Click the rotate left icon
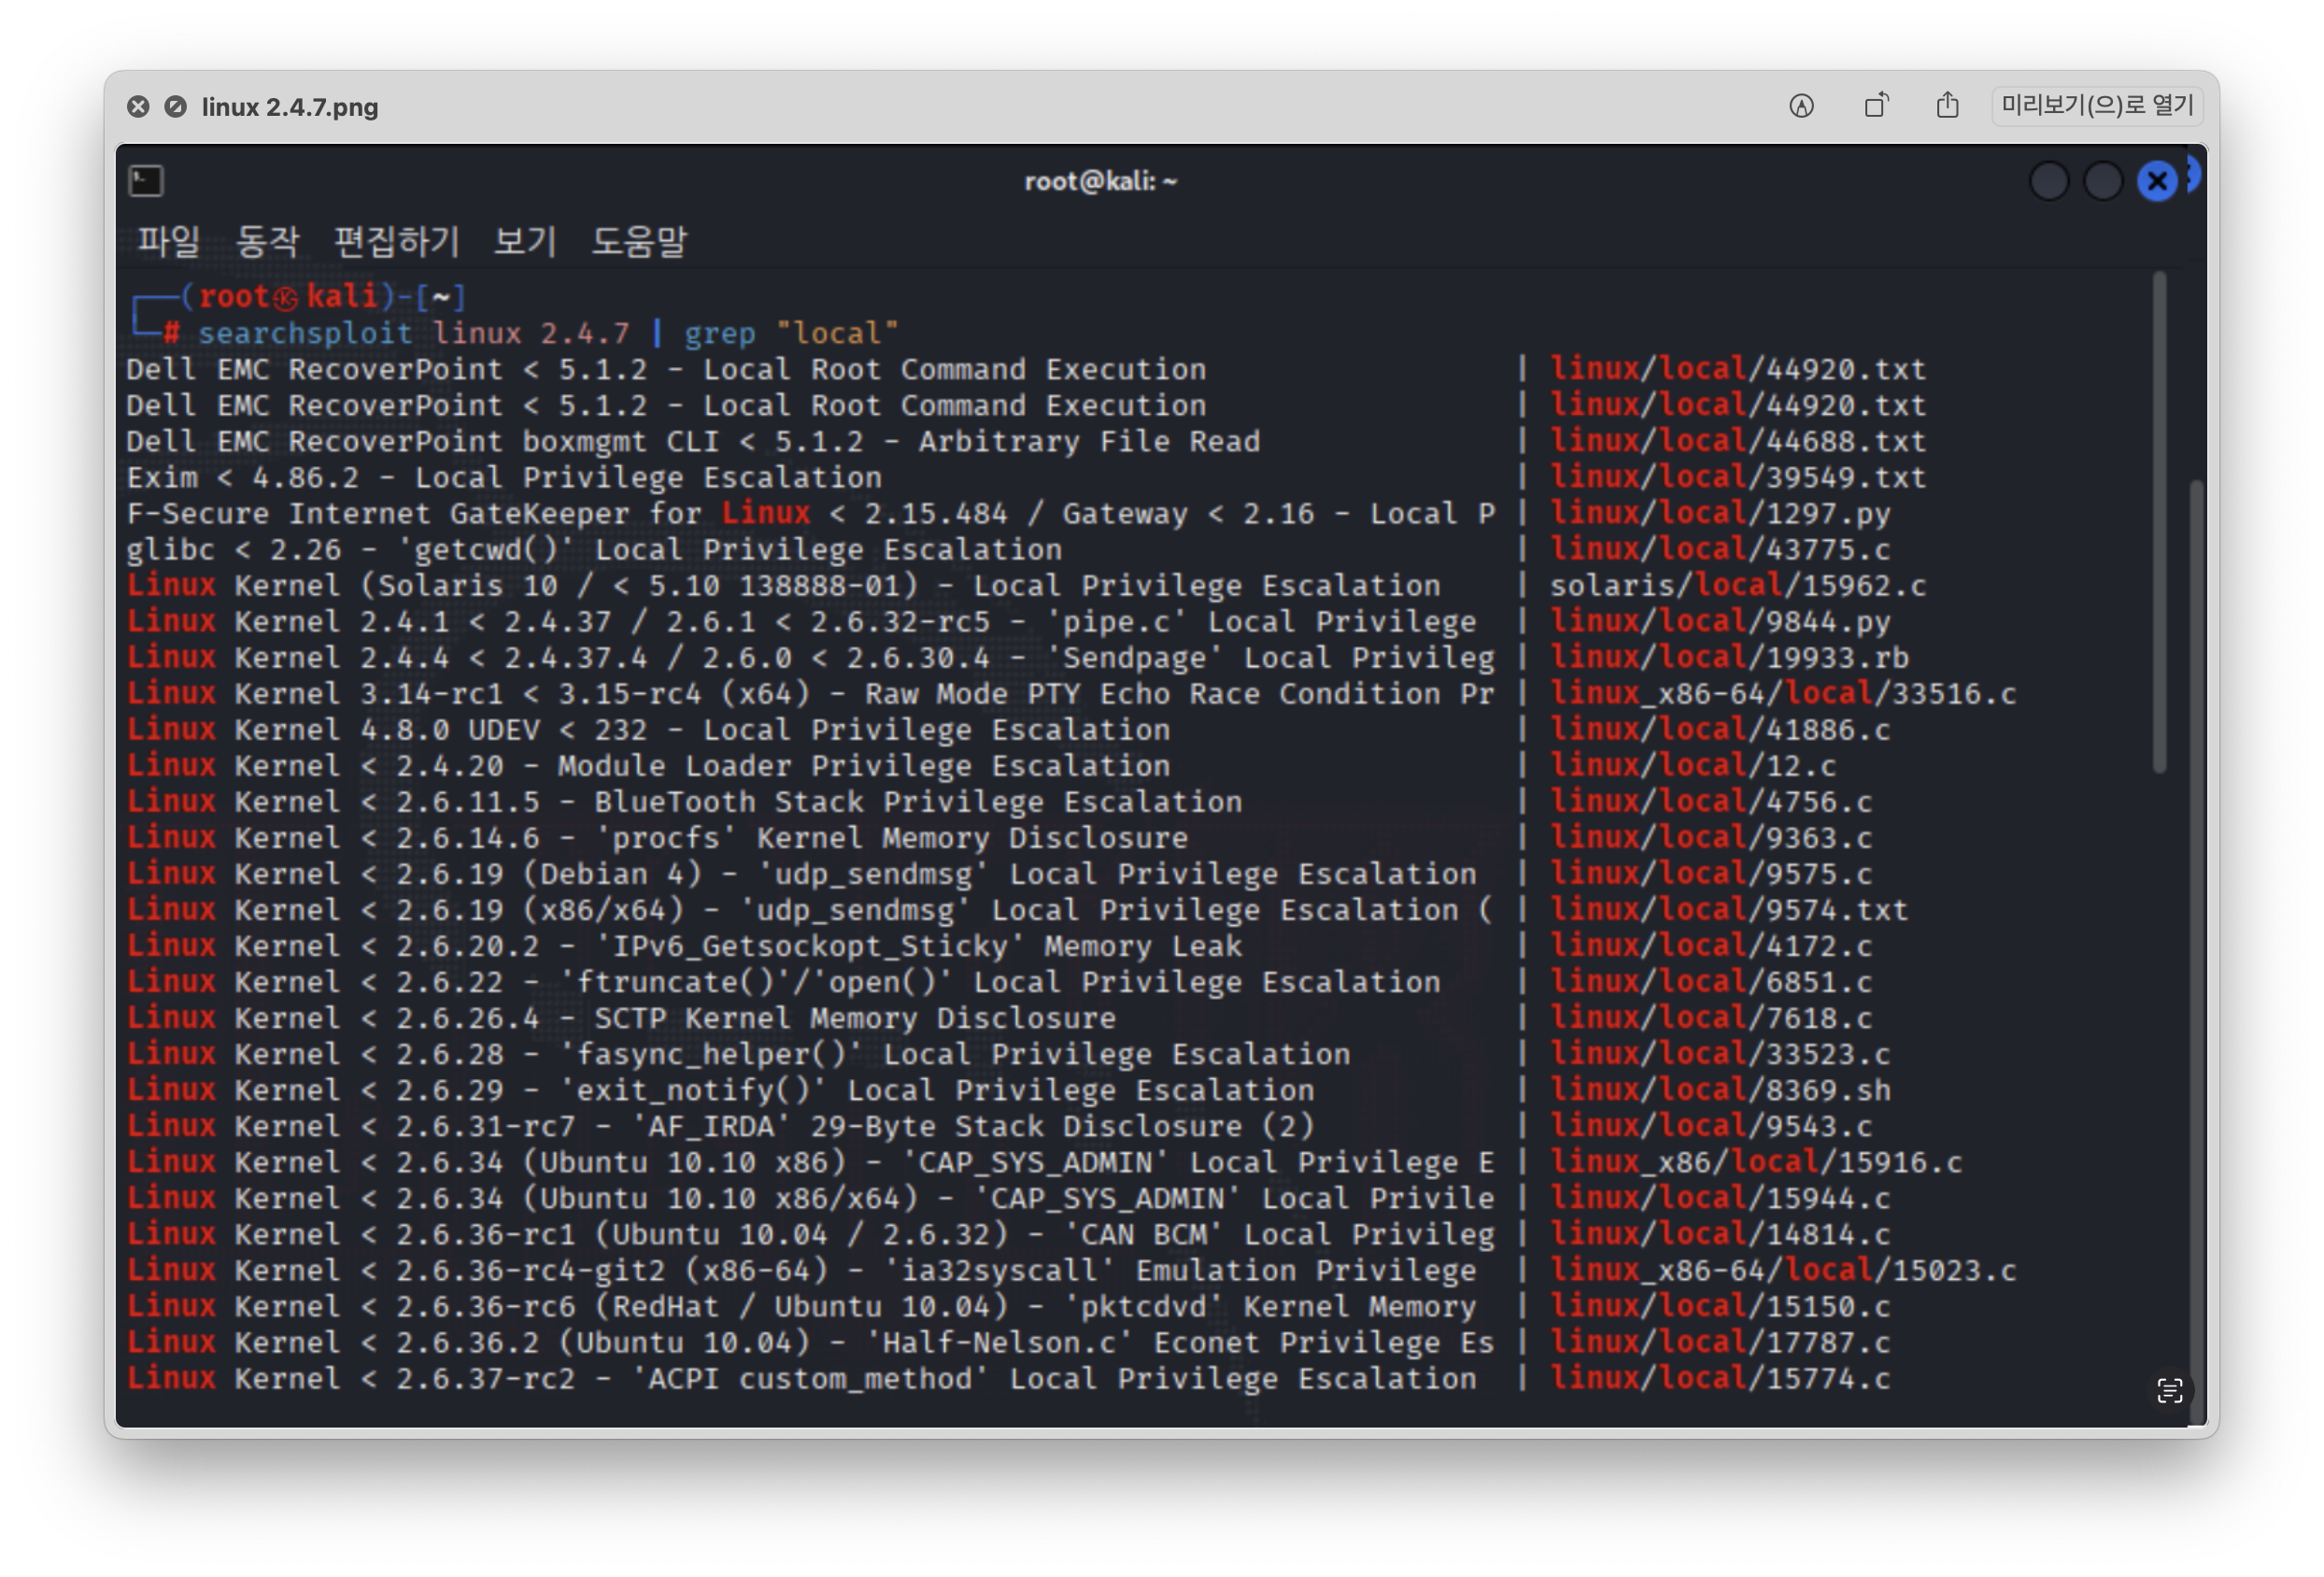 click(x=1876, y=106)
